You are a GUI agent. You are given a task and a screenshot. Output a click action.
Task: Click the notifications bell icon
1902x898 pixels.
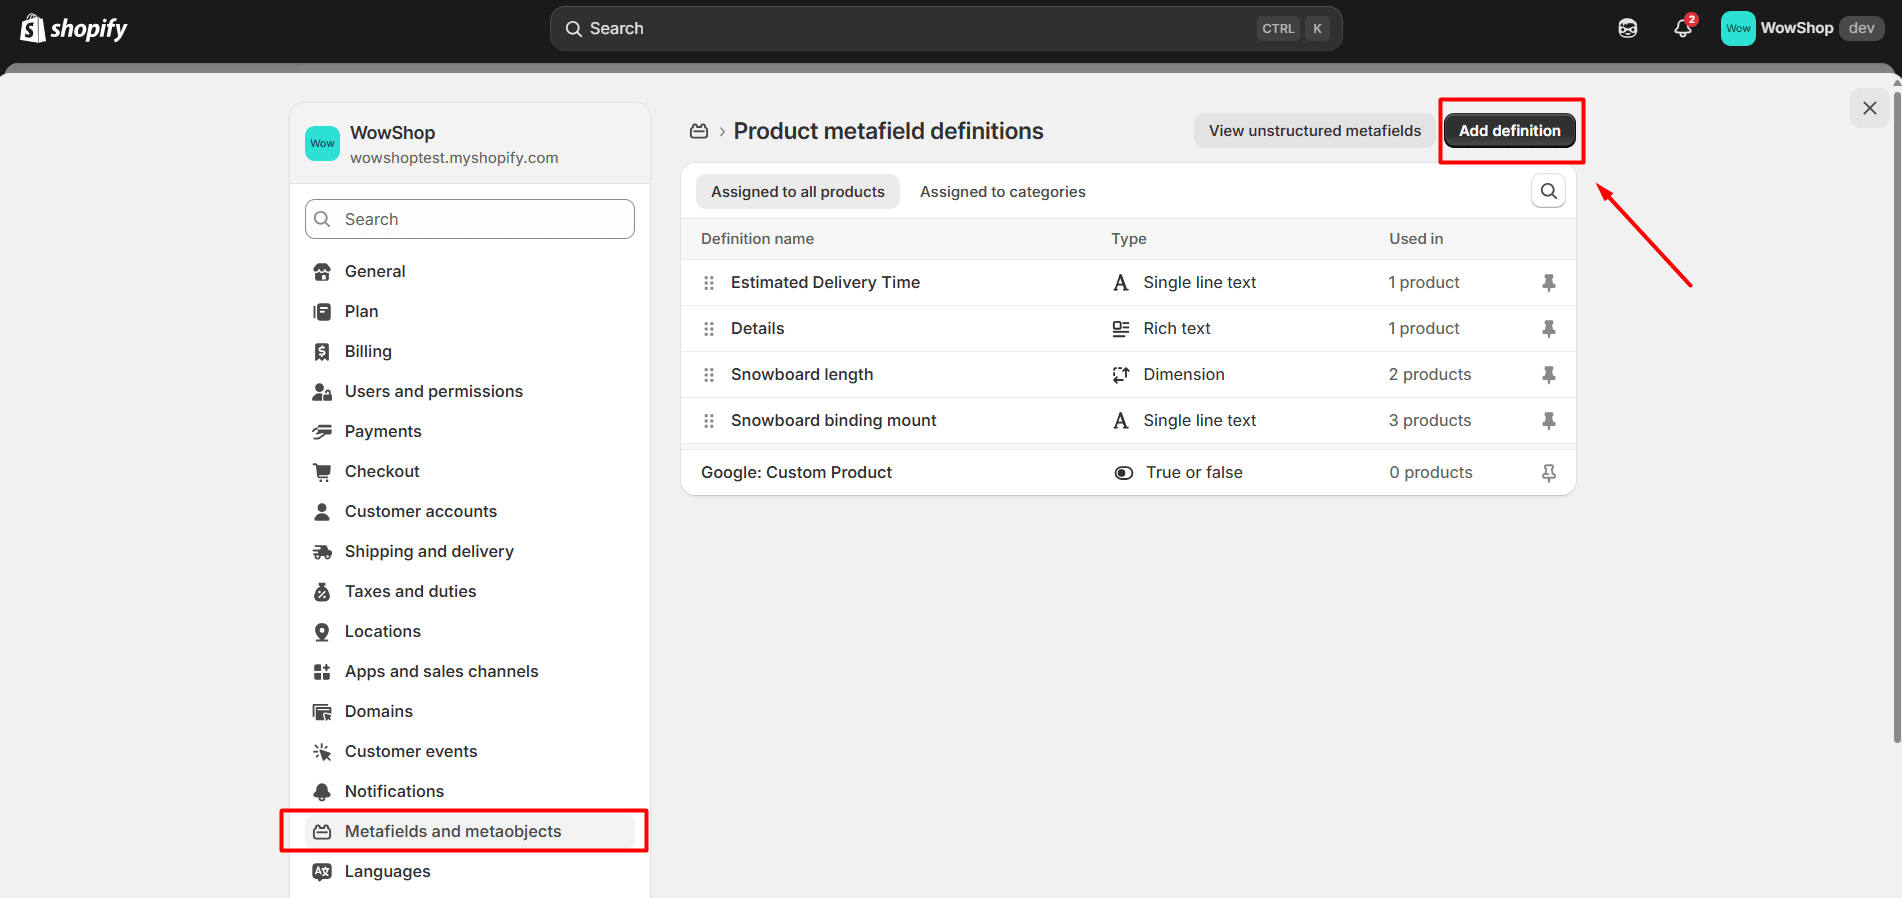pos(1683,28)
